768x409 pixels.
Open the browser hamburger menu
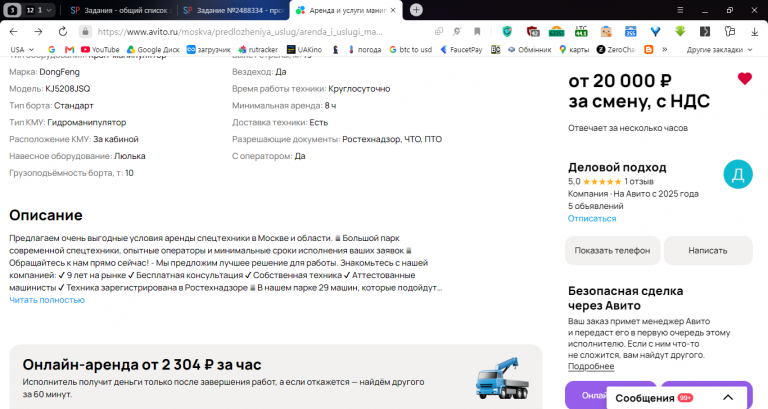680,10
